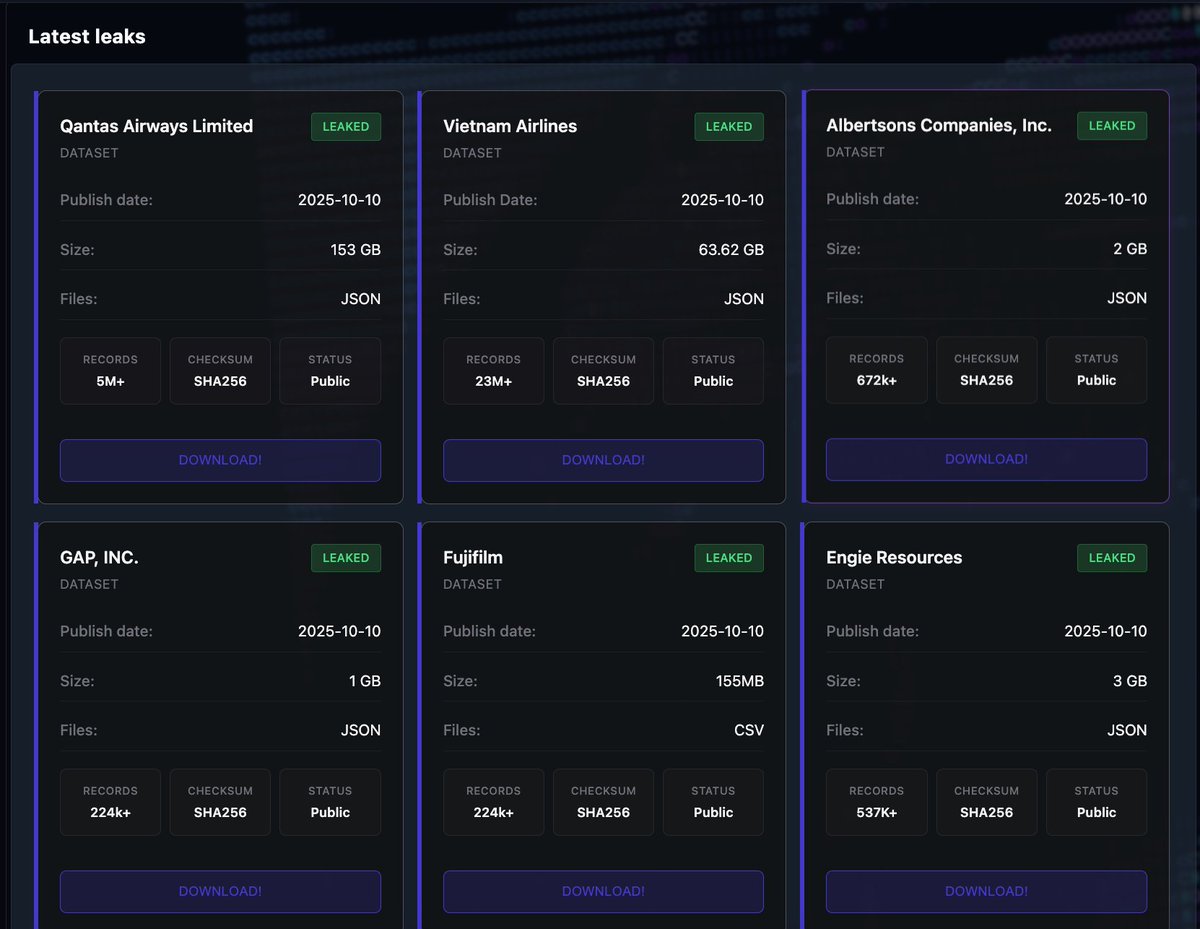Click the 153 GB size value
The width and height of the screenshot is (1200, 929).
pos(356,249)
